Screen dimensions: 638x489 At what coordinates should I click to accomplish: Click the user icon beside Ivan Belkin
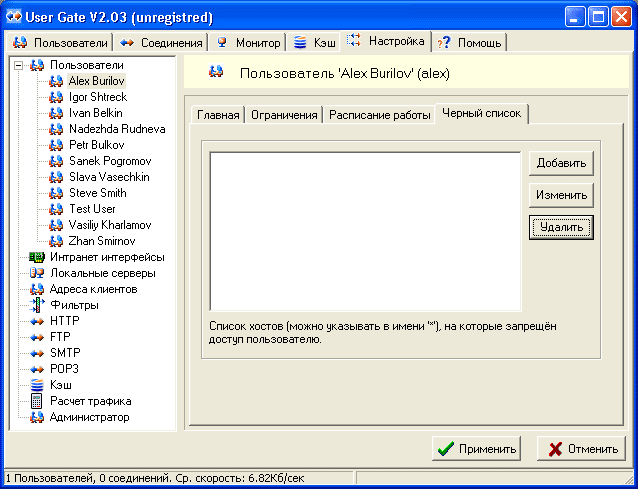click(56, 113)
